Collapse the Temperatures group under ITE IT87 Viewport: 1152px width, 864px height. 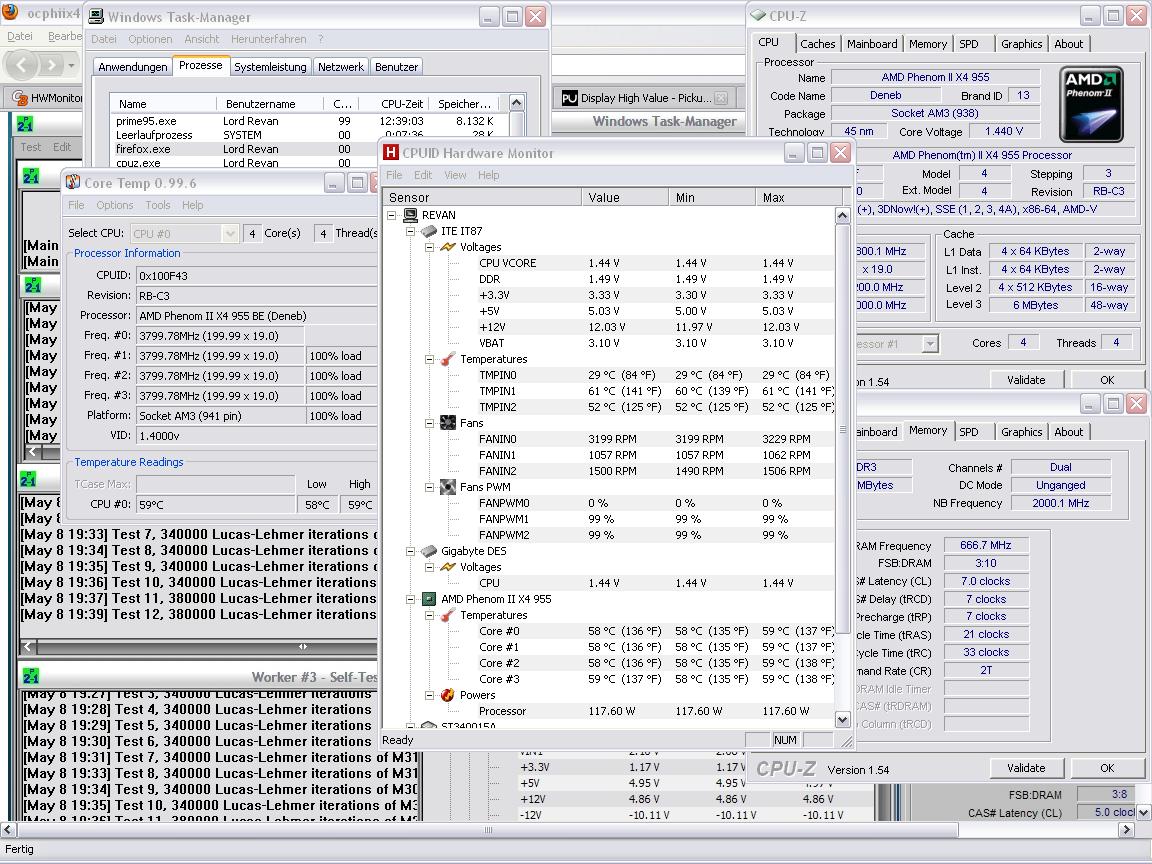(x=430, y=359)
